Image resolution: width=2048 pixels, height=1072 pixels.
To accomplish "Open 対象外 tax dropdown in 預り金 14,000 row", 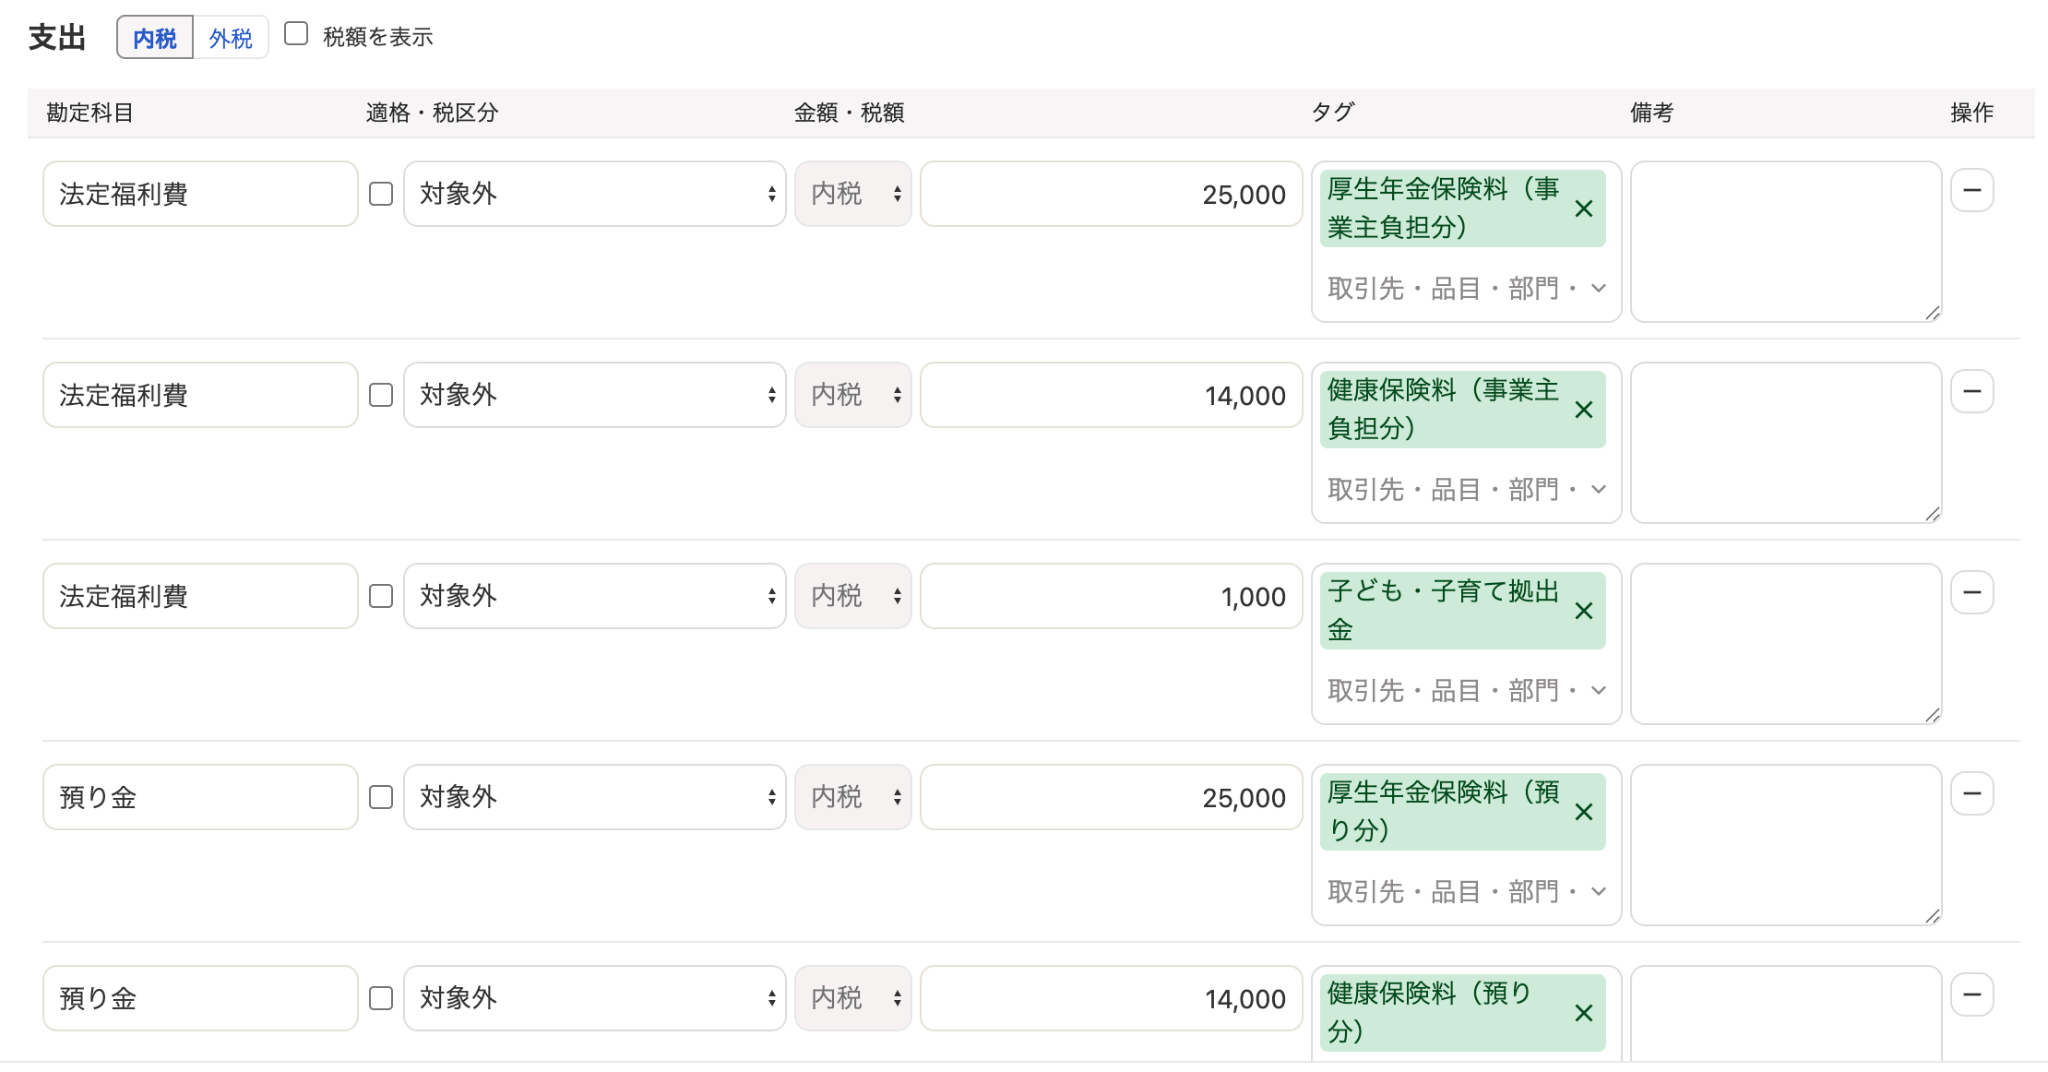I will click(595, 998).
